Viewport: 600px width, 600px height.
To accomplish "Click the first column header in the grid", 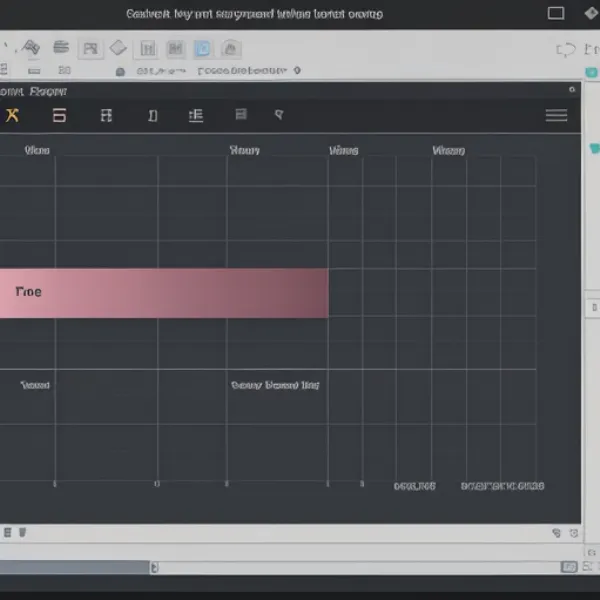I will 37,150.
